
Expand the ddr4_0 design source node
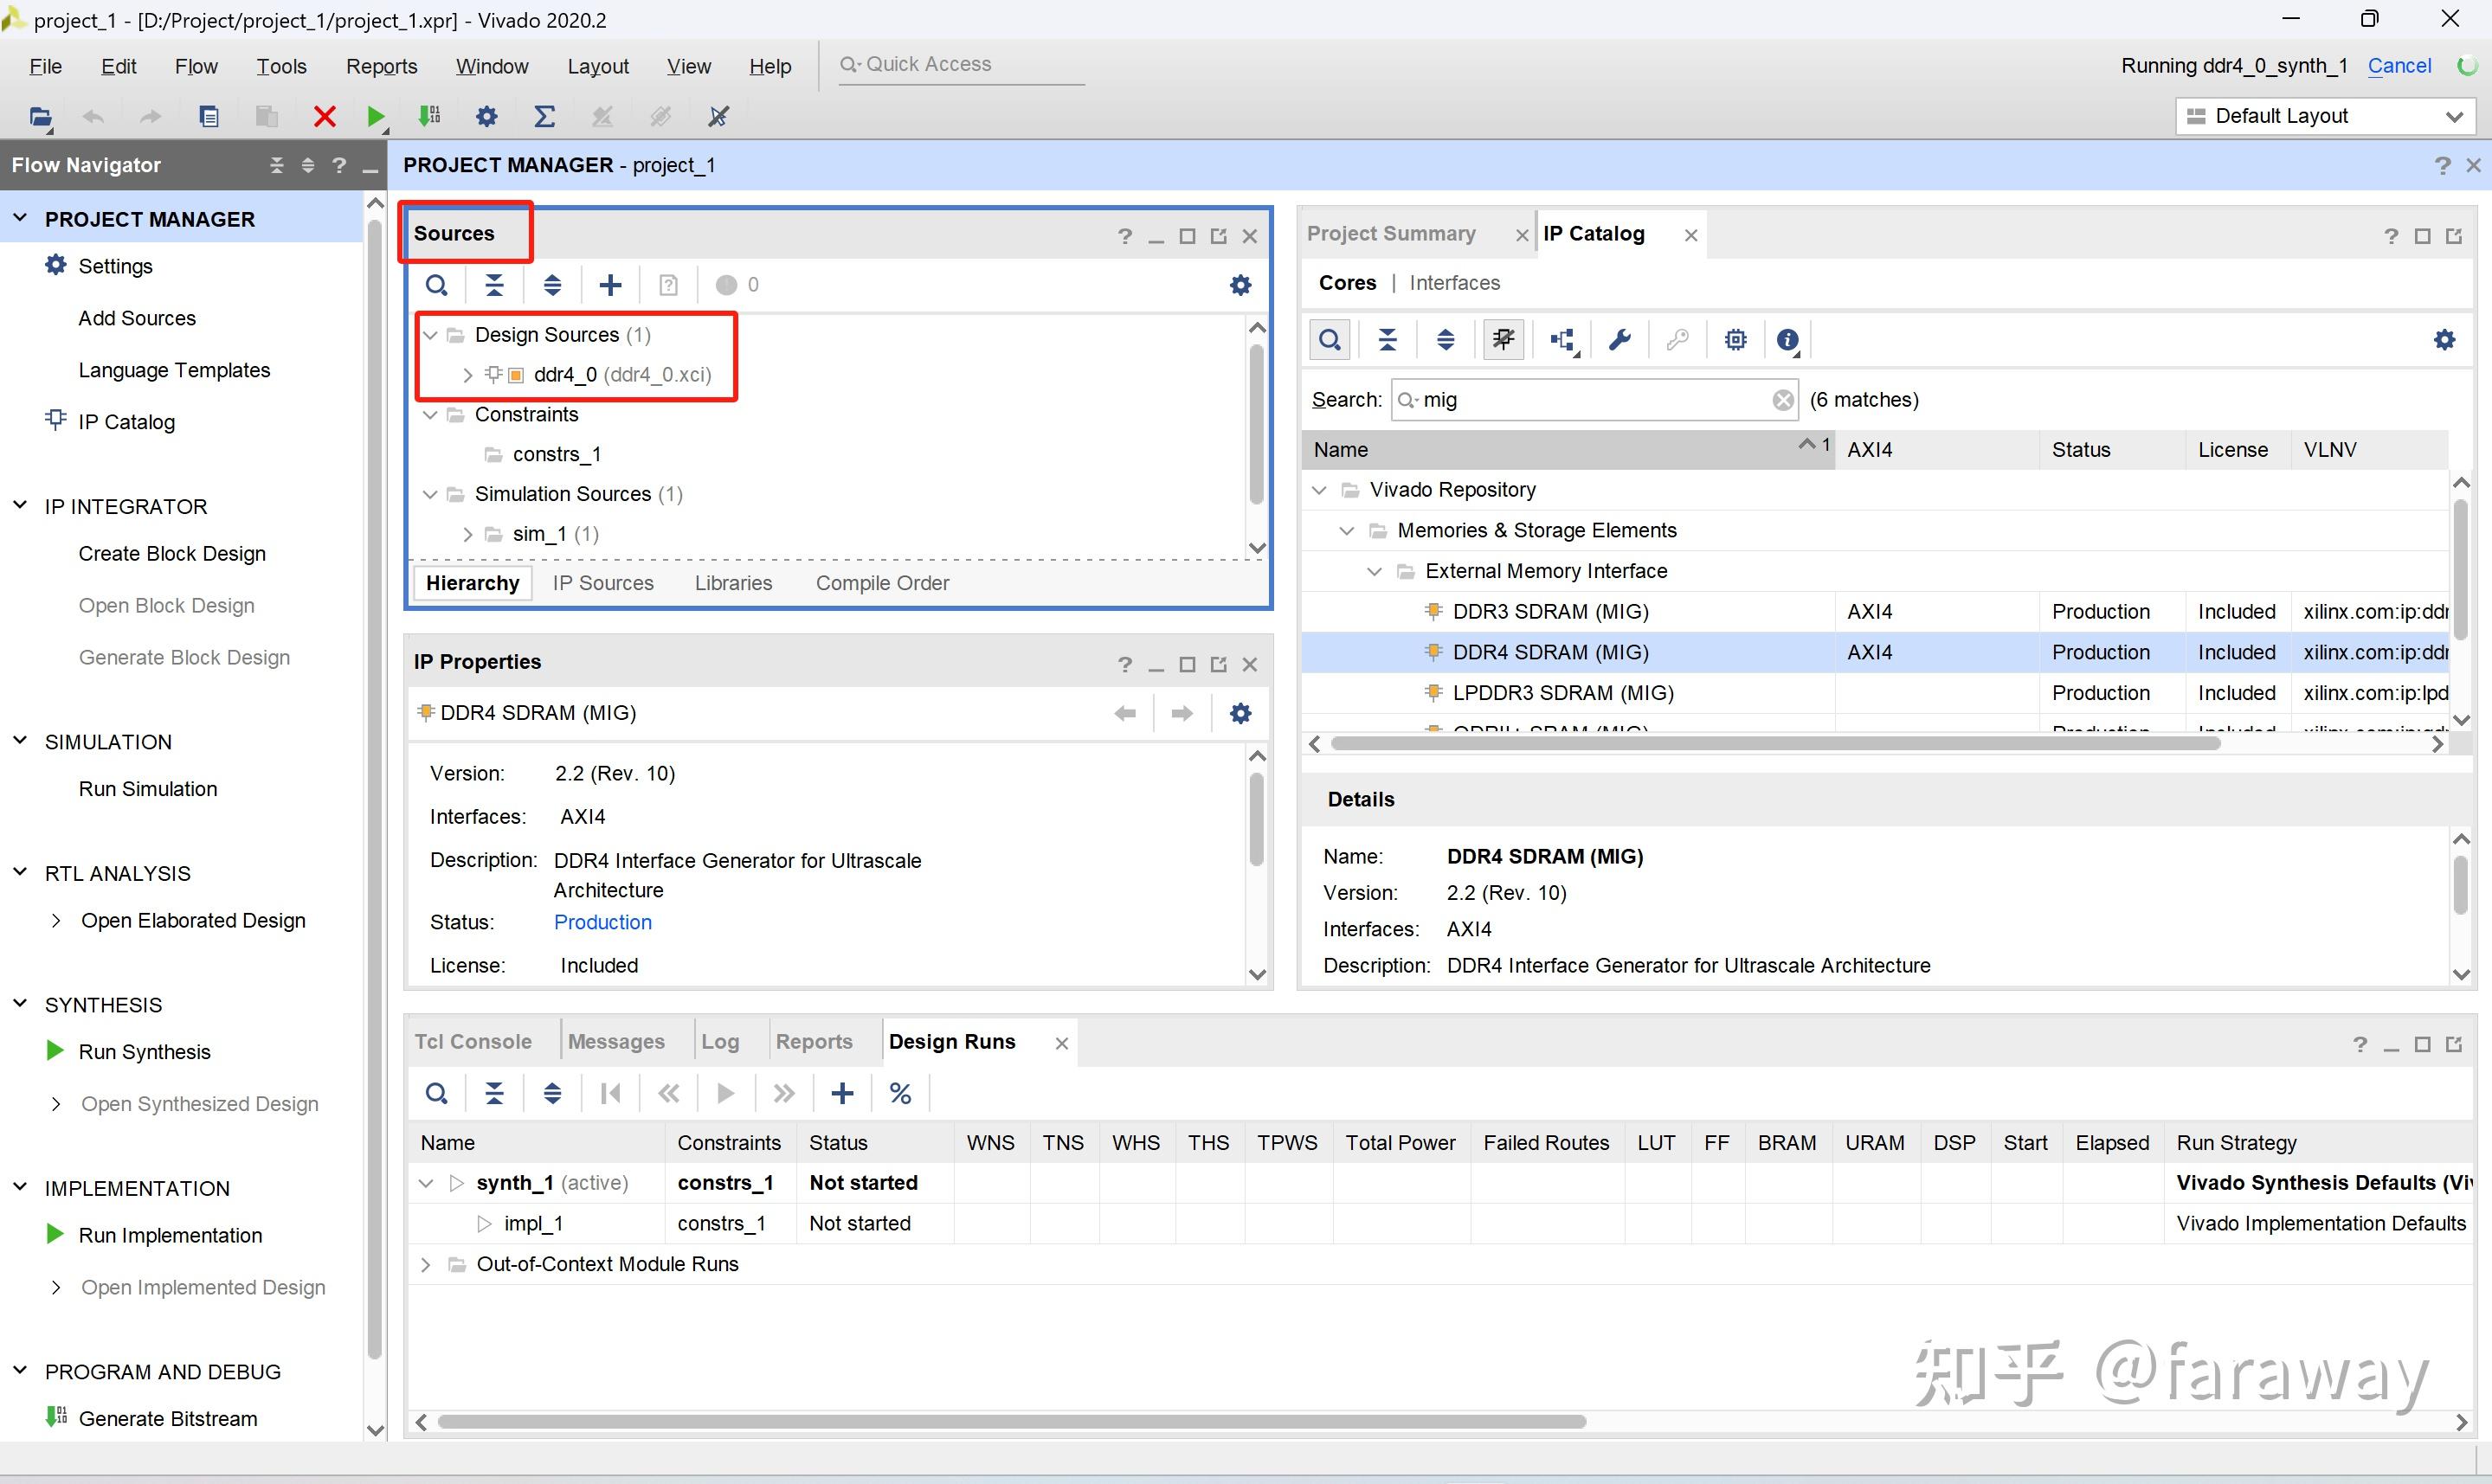coord(467,375)
